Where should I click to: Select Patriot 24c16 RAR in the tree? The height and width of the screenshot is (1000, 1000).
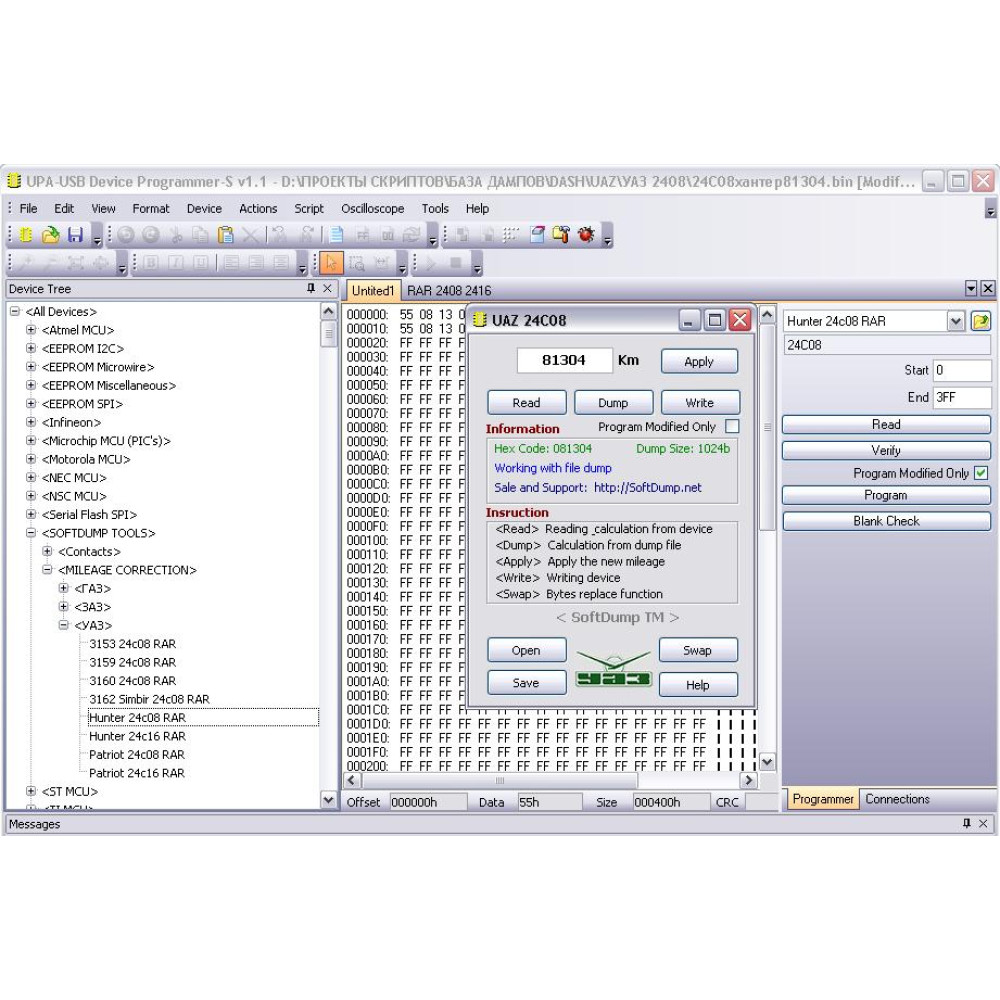coord(136,773)
